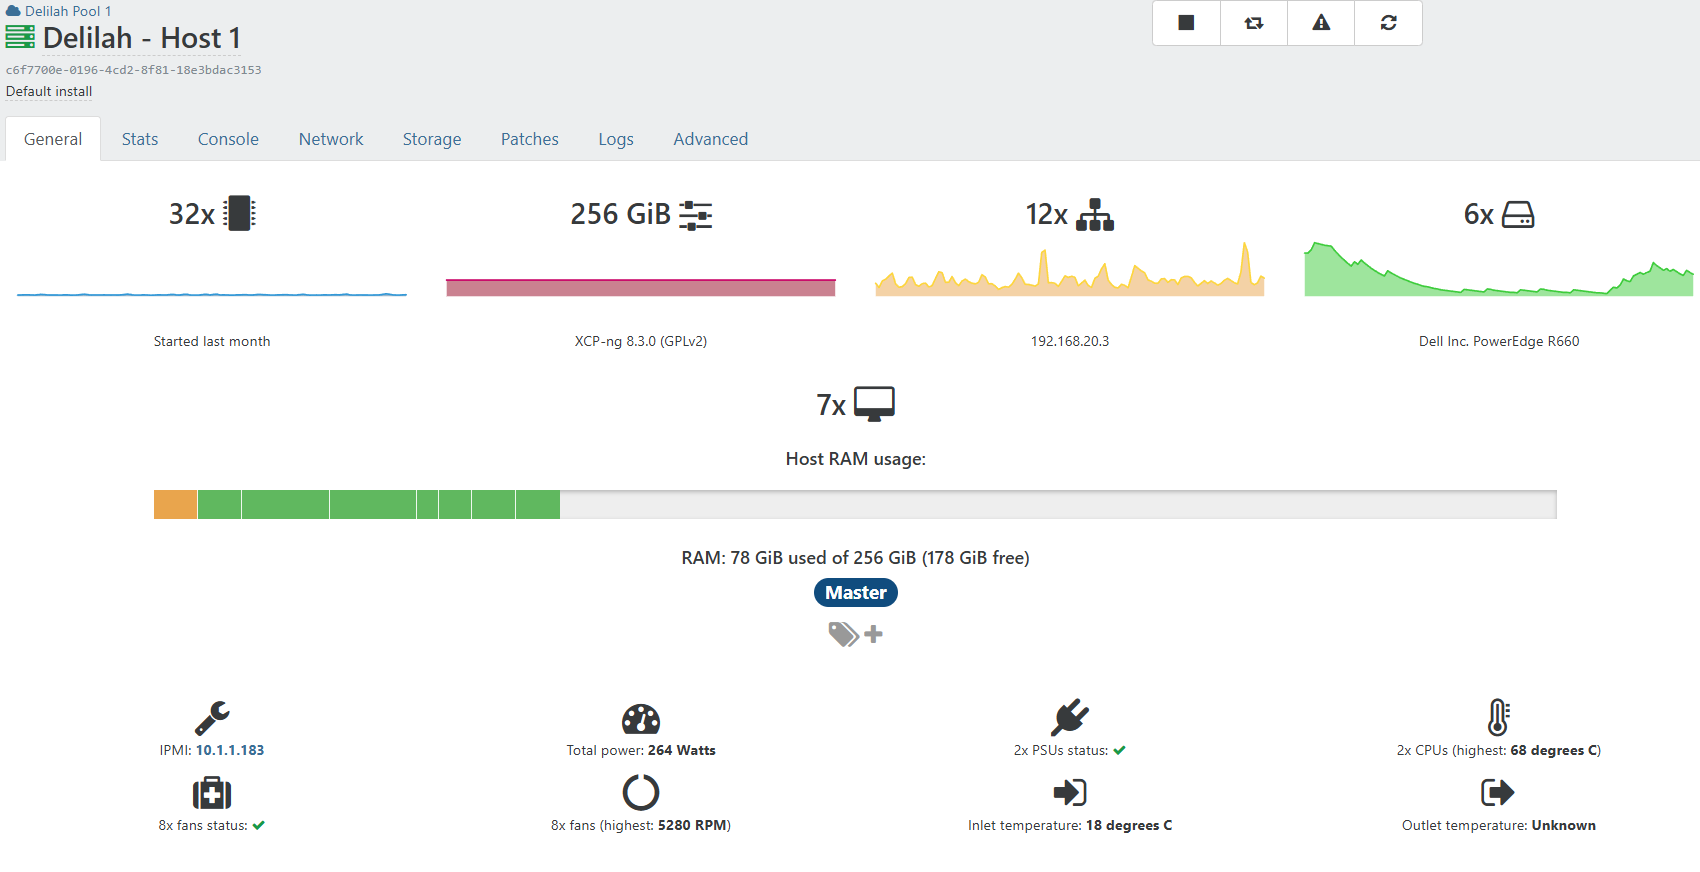
Task: Switch to the Stats tab
Action: coord(140,139)
